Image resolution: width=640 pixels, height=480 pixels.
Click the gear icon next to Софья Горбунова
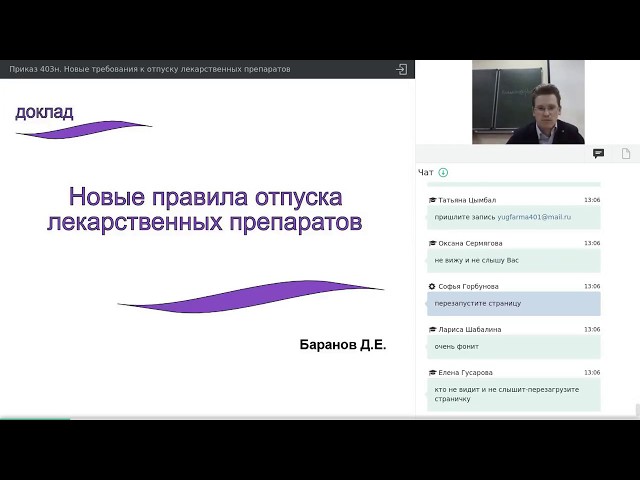432,287
